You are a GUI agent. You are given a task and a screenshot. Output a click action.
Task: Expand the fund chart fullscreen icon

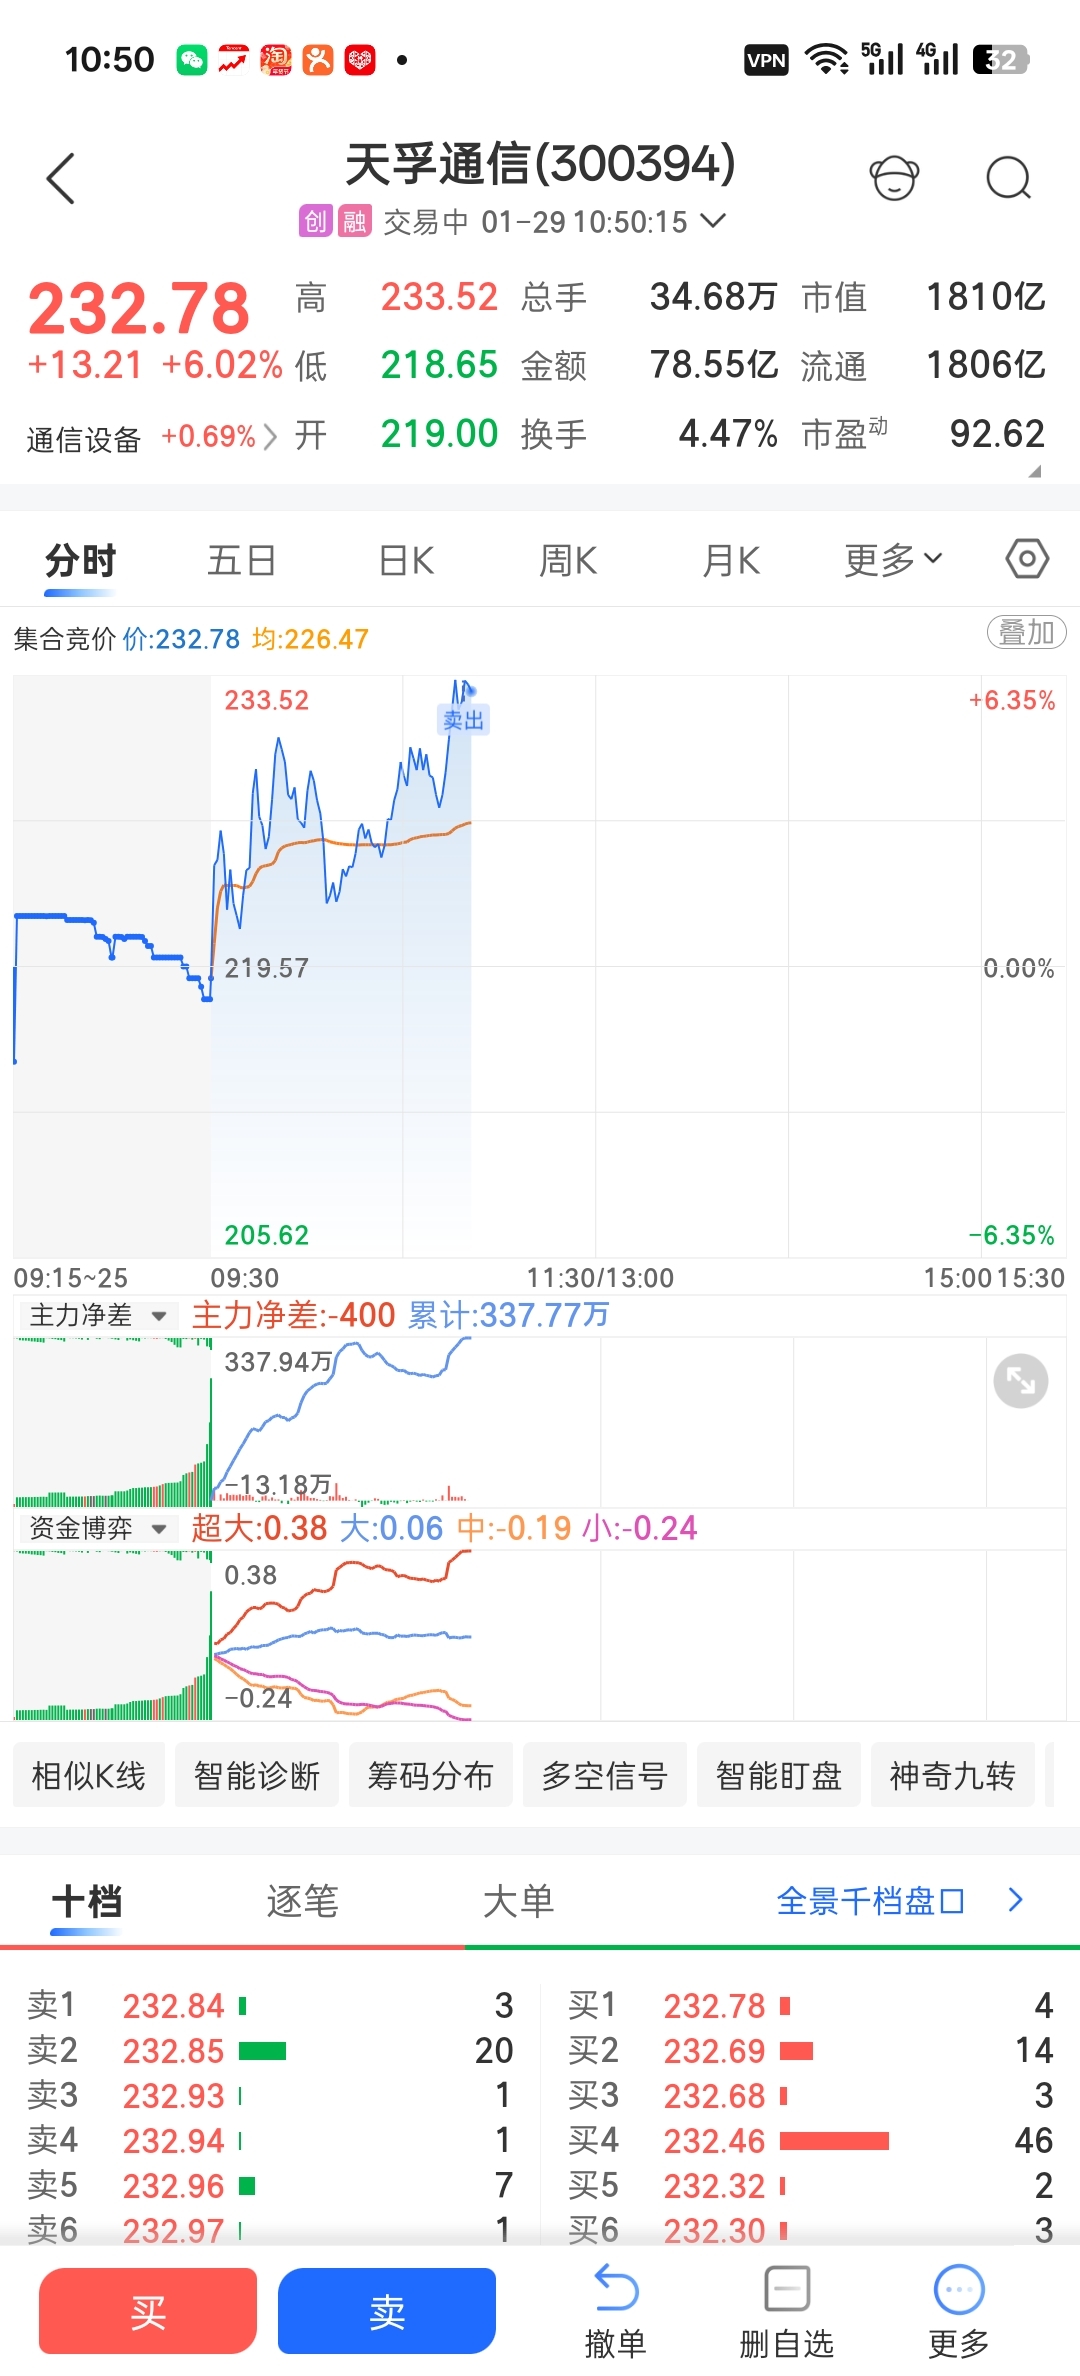point(1020,1381)
